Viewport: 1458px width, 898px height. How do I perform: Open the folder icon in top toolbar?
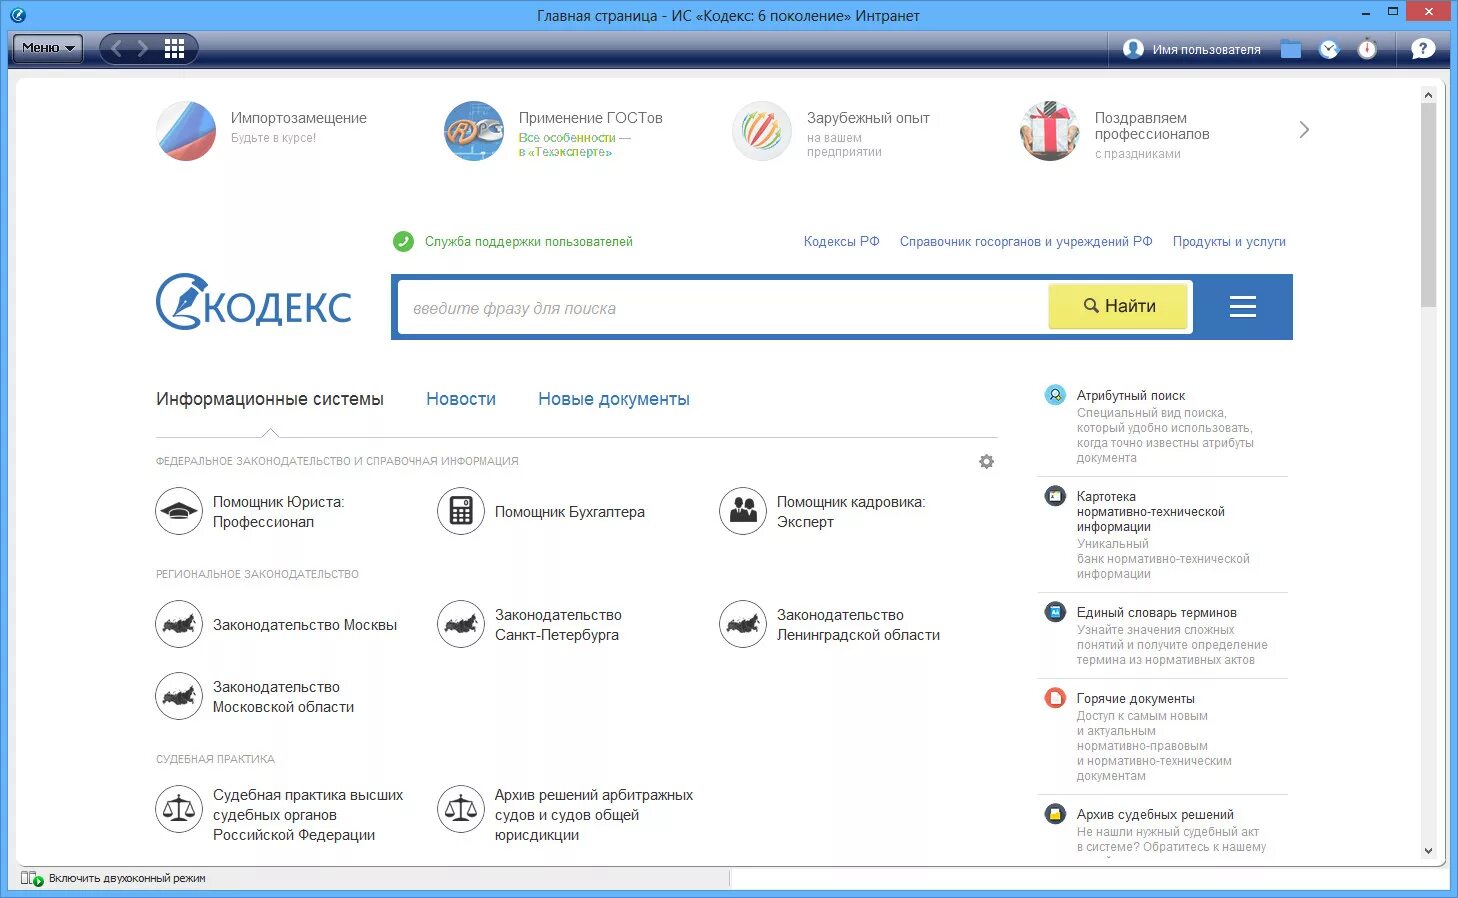pyautogui.click(x=1291, y=49)
